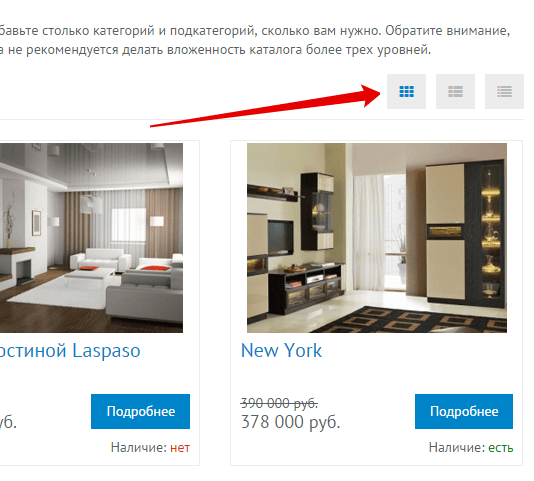Screen dimensions: 534x481
Task: Click Подробнее on the New York card
Action: pos(464,411)
